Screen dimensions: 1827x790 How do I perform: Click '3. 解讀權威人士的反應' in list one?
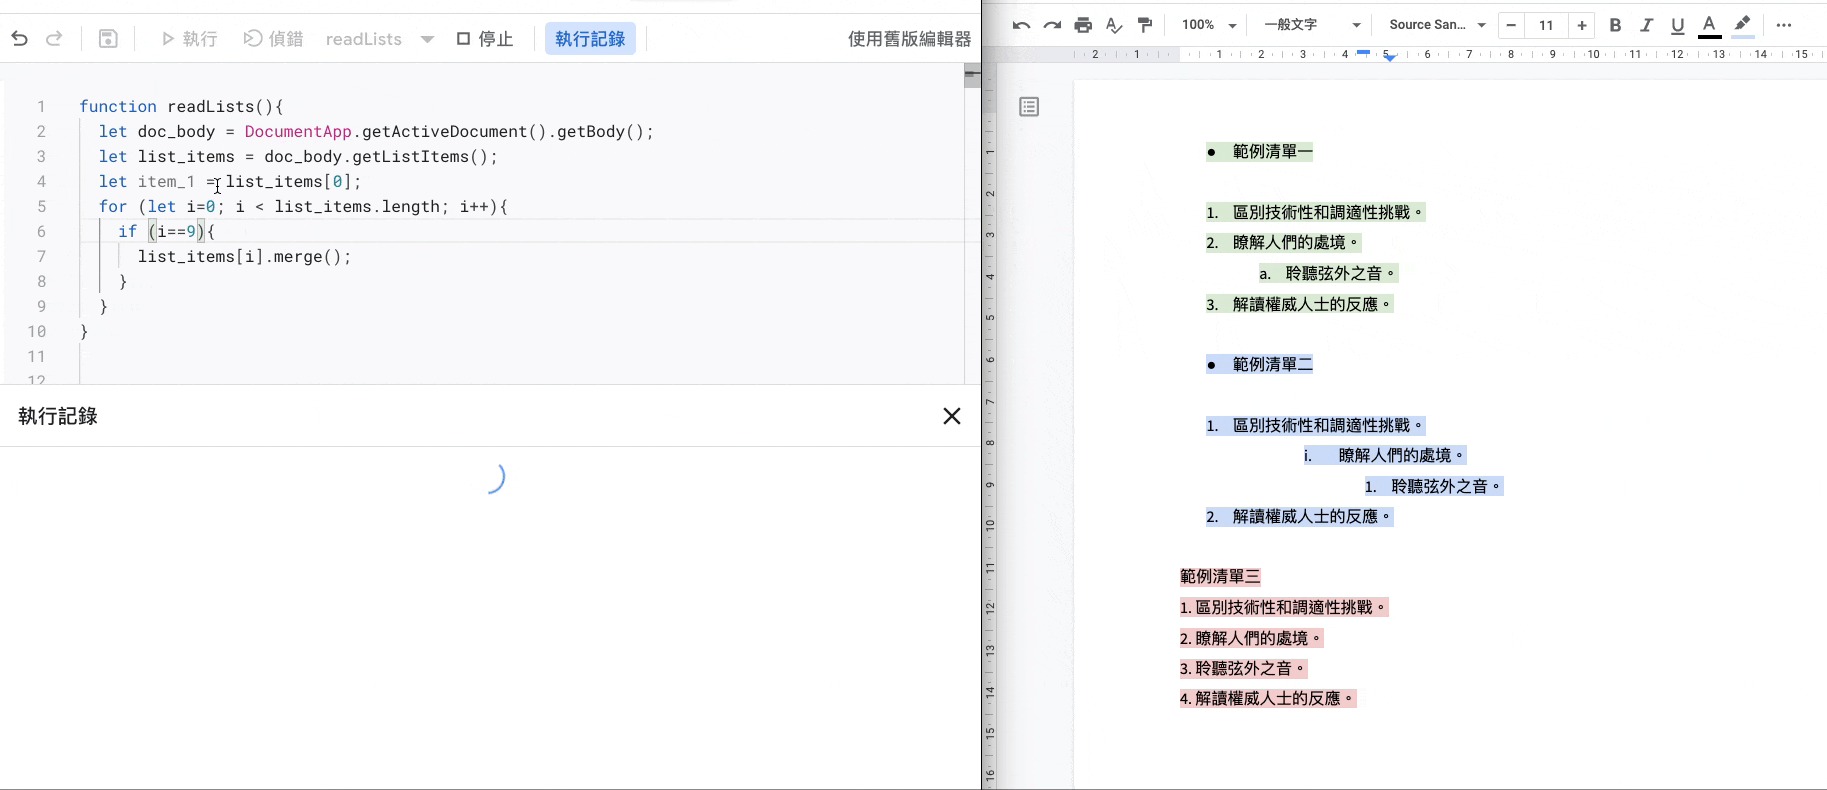tap(1299, 304)
